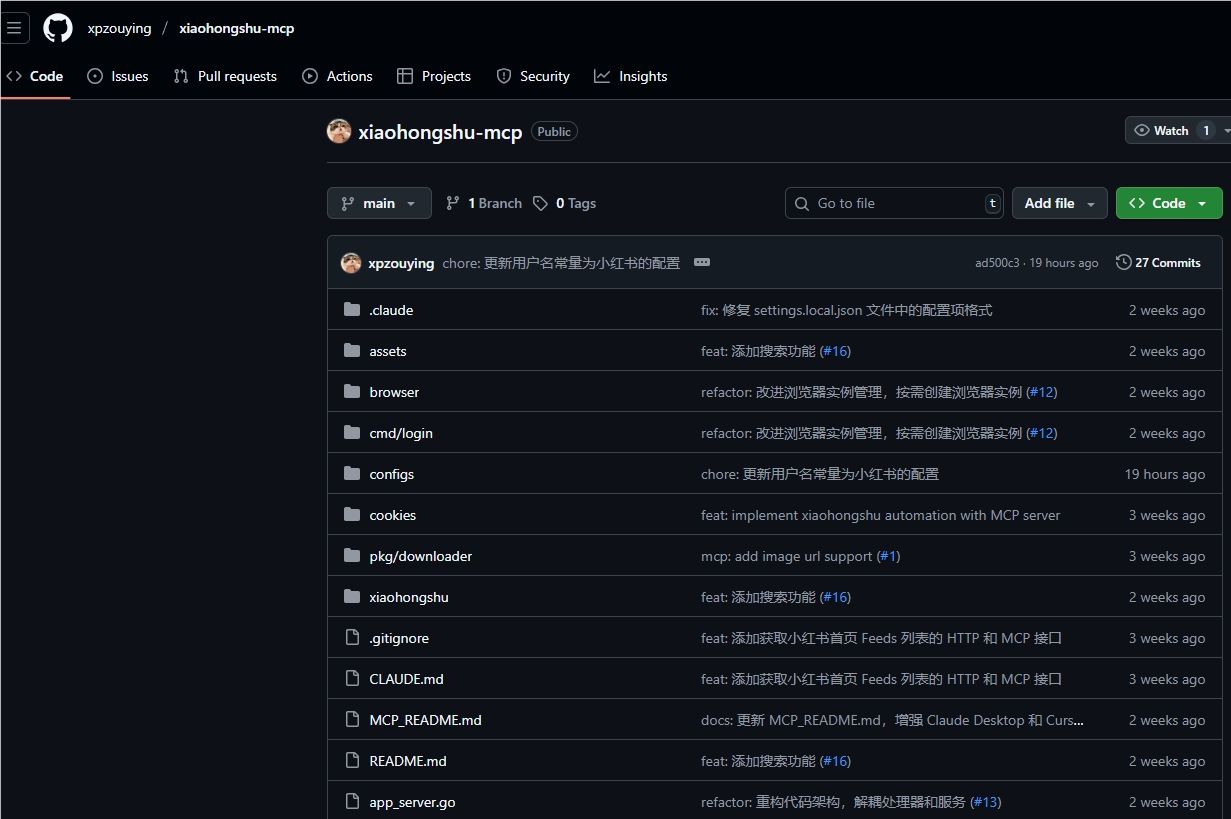Open the Watch options dropdown arrow
The height and width of the screenshot is (819, 1231).
(x=1226, y=131)
